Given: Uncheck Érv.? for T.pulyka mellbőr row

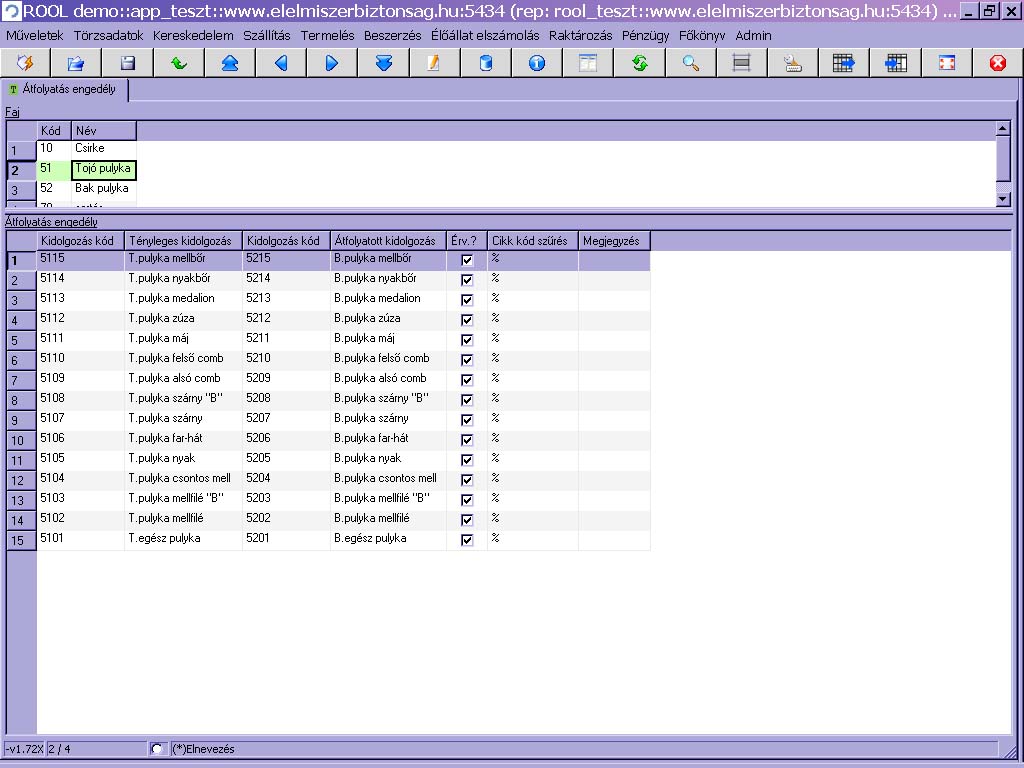Looking at the screenshot, I should point(467,260).
